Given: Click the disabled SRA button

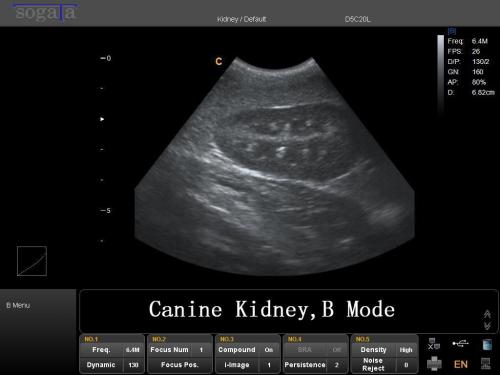Looking at the screenshot, I should (x=305, y=350).
